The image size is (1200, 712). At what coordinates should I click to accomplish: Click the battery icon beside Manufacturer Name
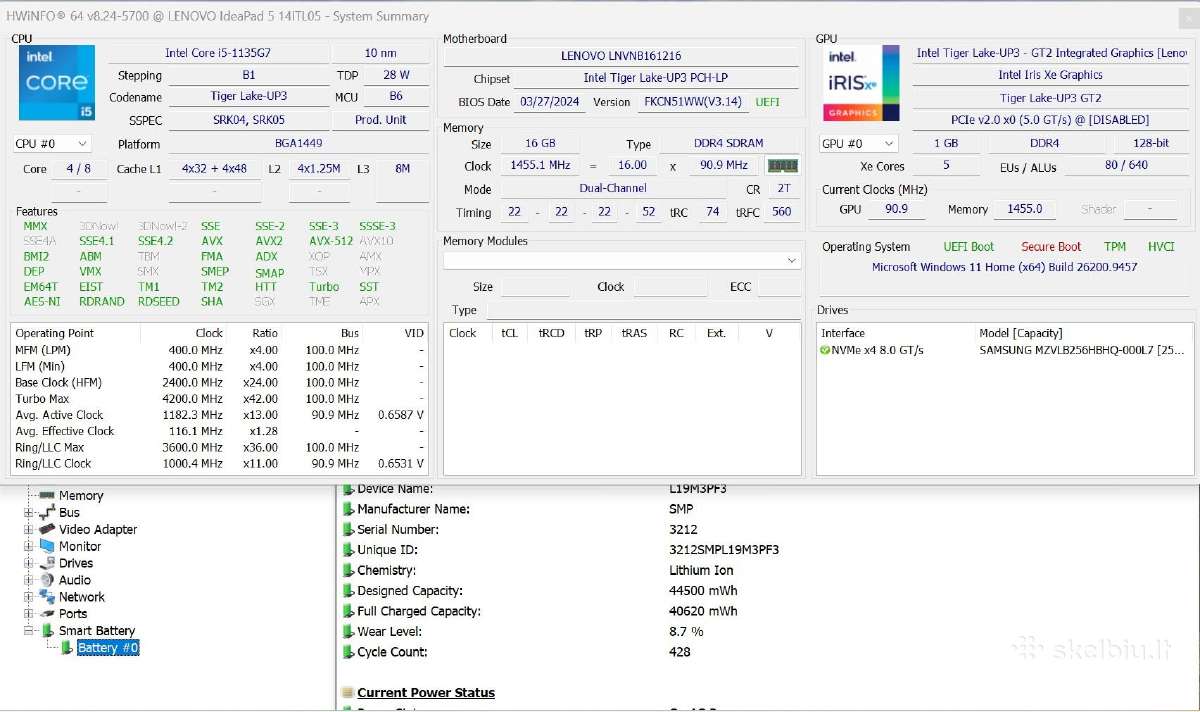coord(348,509)
